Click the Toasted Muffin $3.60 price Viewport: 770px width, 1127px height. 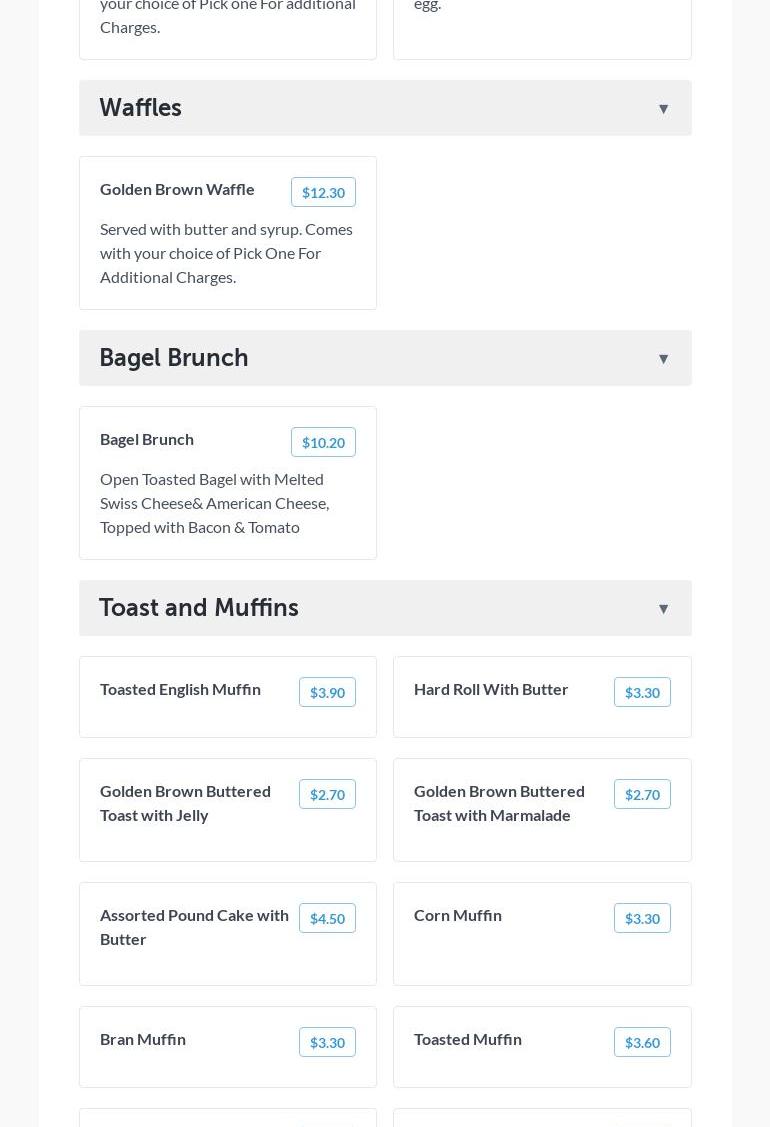click(x=642, y=1042)
